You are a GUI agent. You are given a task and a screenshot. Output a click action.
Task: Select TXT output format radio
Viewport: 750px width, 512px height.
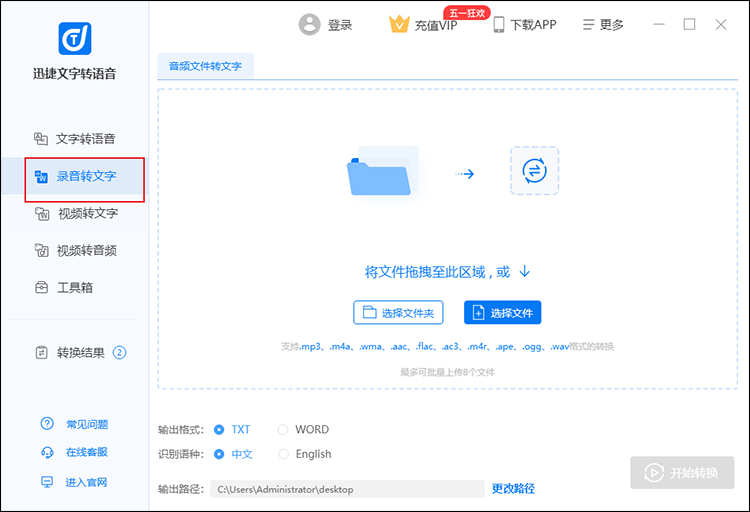[x=219, y=430]
